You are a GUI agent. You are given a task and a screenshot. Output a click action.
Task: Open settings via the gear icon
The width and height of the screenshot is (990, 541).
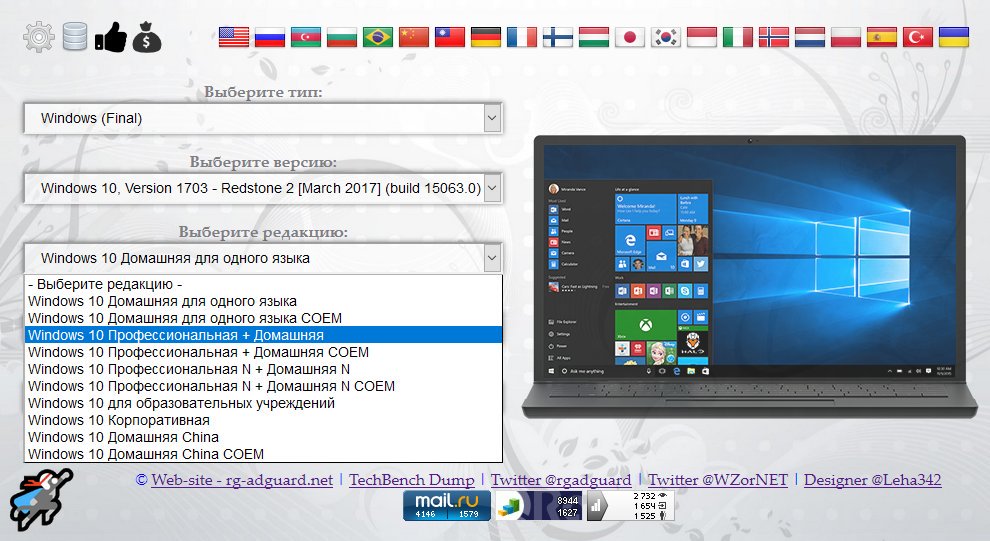(x=39, y=37)
